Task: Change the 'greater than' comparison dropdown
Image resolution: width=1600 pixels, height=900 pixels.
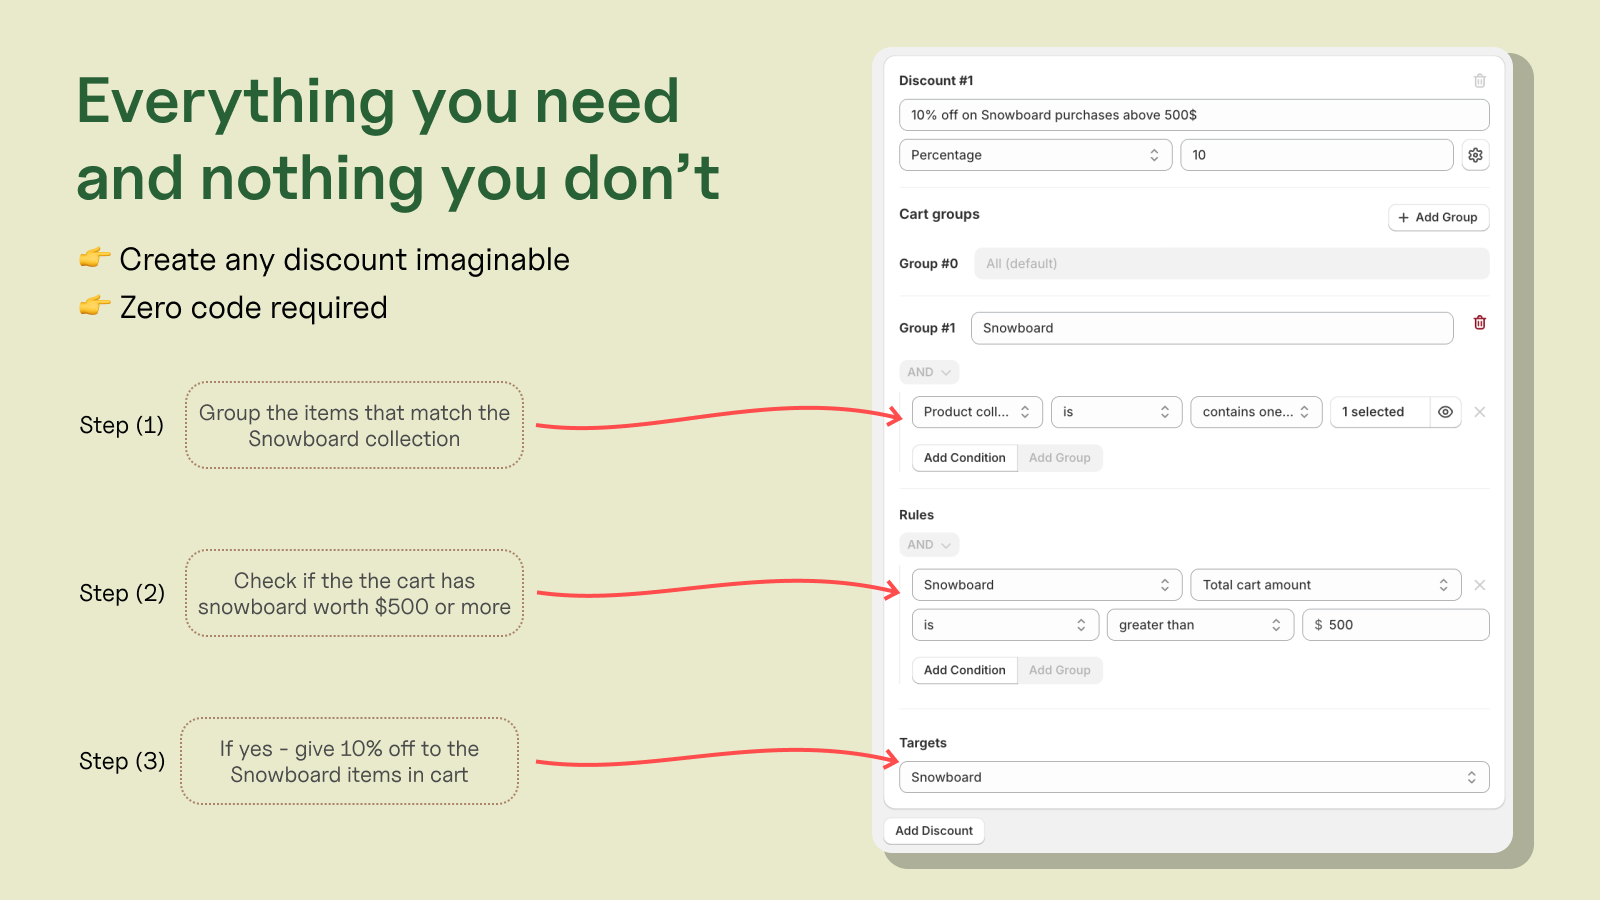Action: point(1199,625)
